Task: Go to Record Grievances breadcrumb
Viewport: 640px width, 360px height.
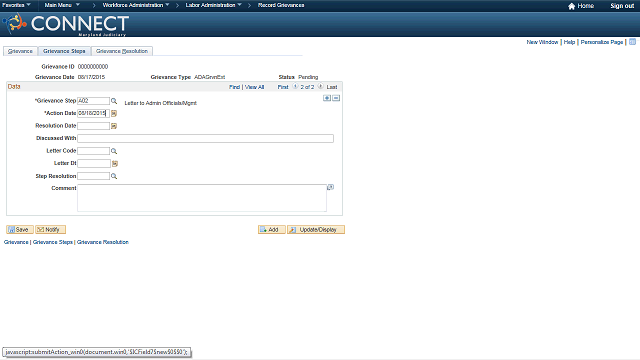Action: point(281,5)
